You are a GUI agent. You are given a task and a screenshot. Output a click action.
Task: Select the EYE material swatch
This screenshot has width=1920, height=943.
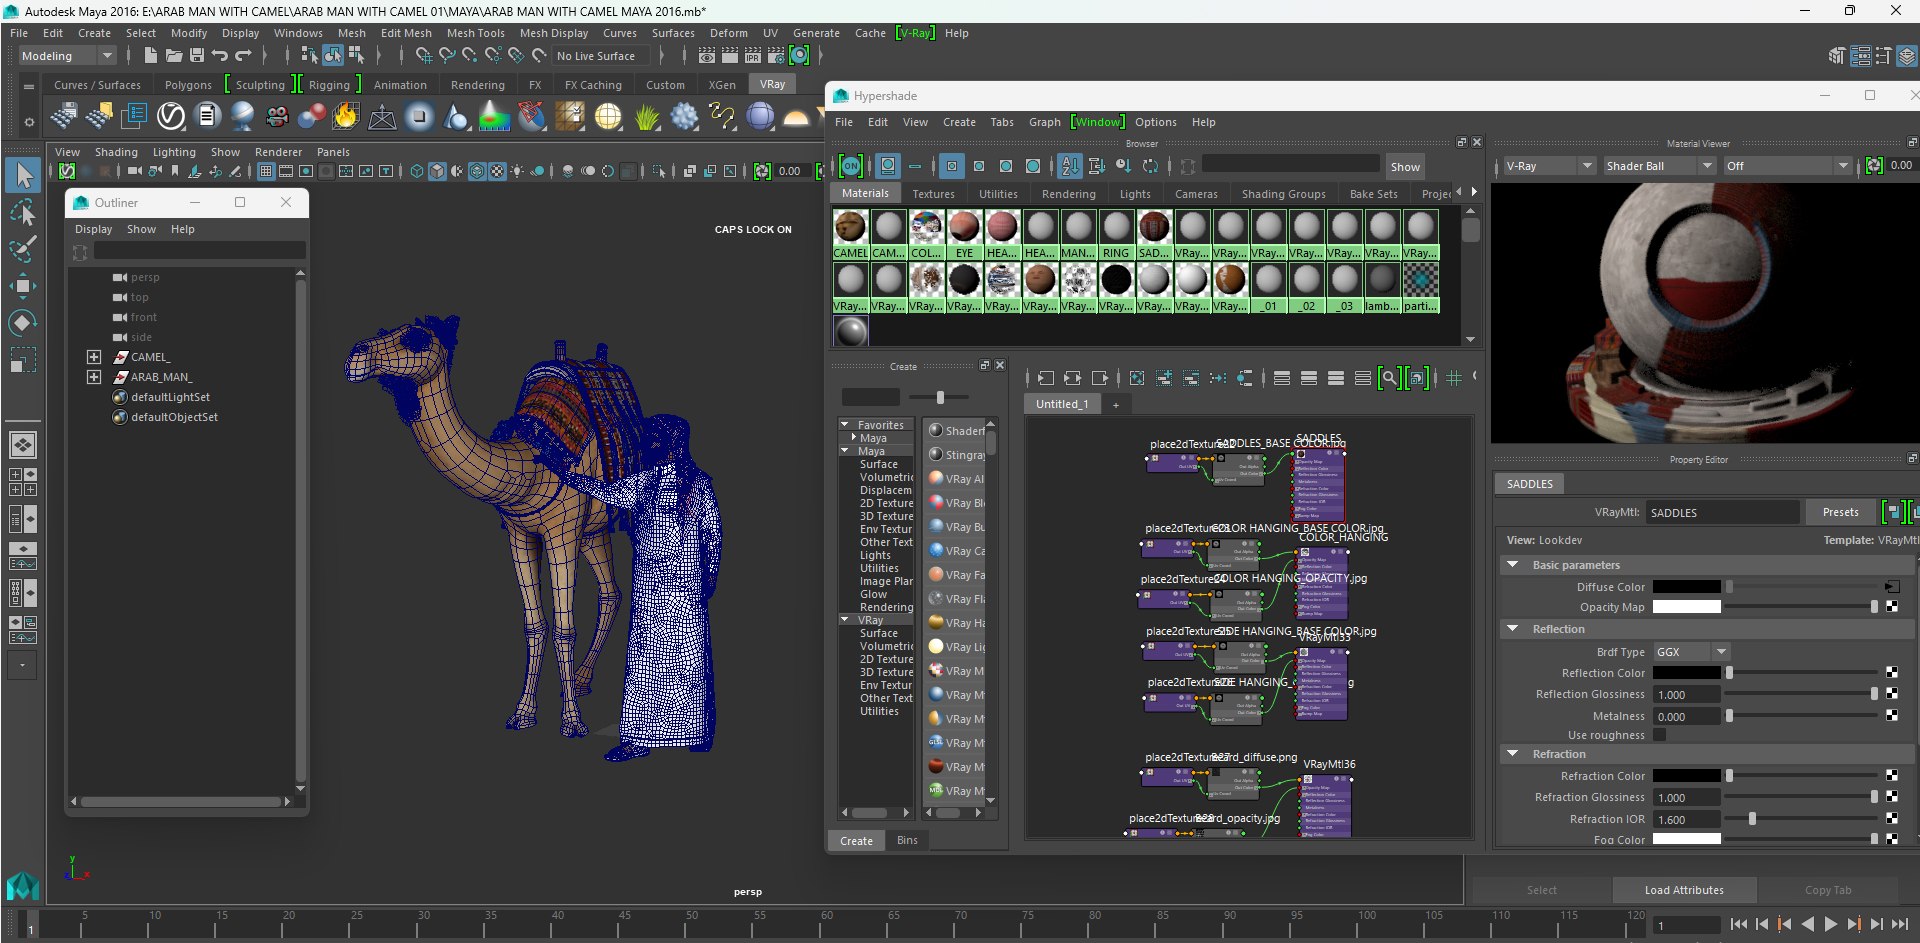(x=964, y=235)
